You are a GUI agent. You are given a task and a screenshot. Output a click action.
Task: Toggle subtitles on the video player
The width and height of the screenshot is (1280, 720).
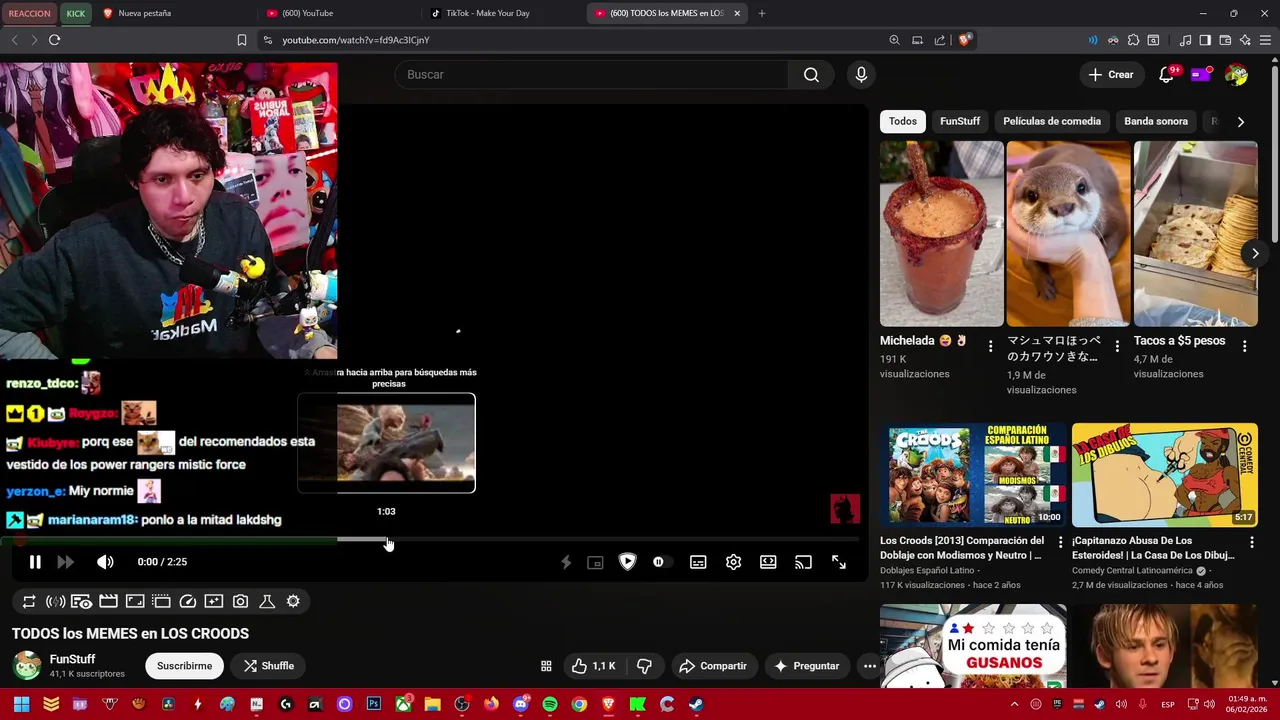pos(698,562)
